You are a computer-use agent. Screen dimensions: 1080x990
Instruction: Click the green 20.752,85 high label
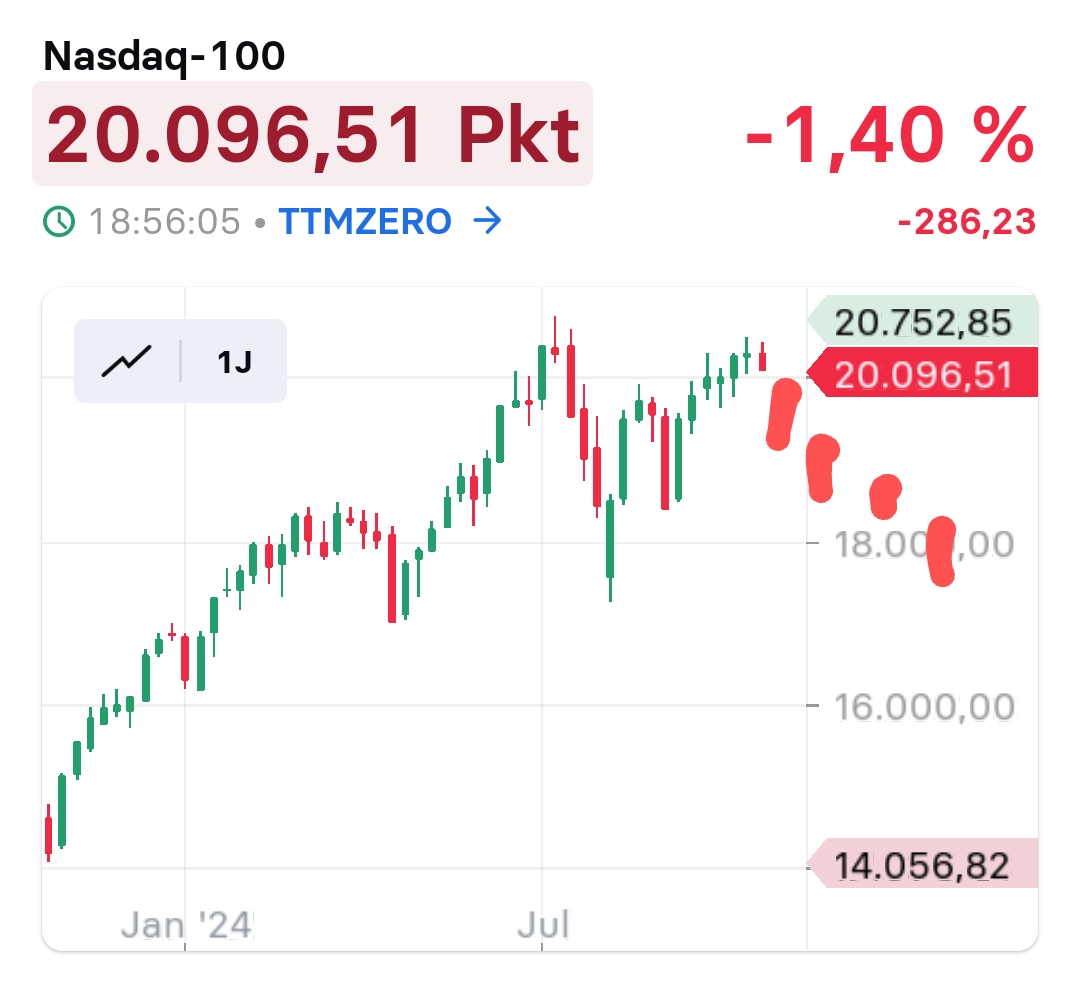(922, 323)
